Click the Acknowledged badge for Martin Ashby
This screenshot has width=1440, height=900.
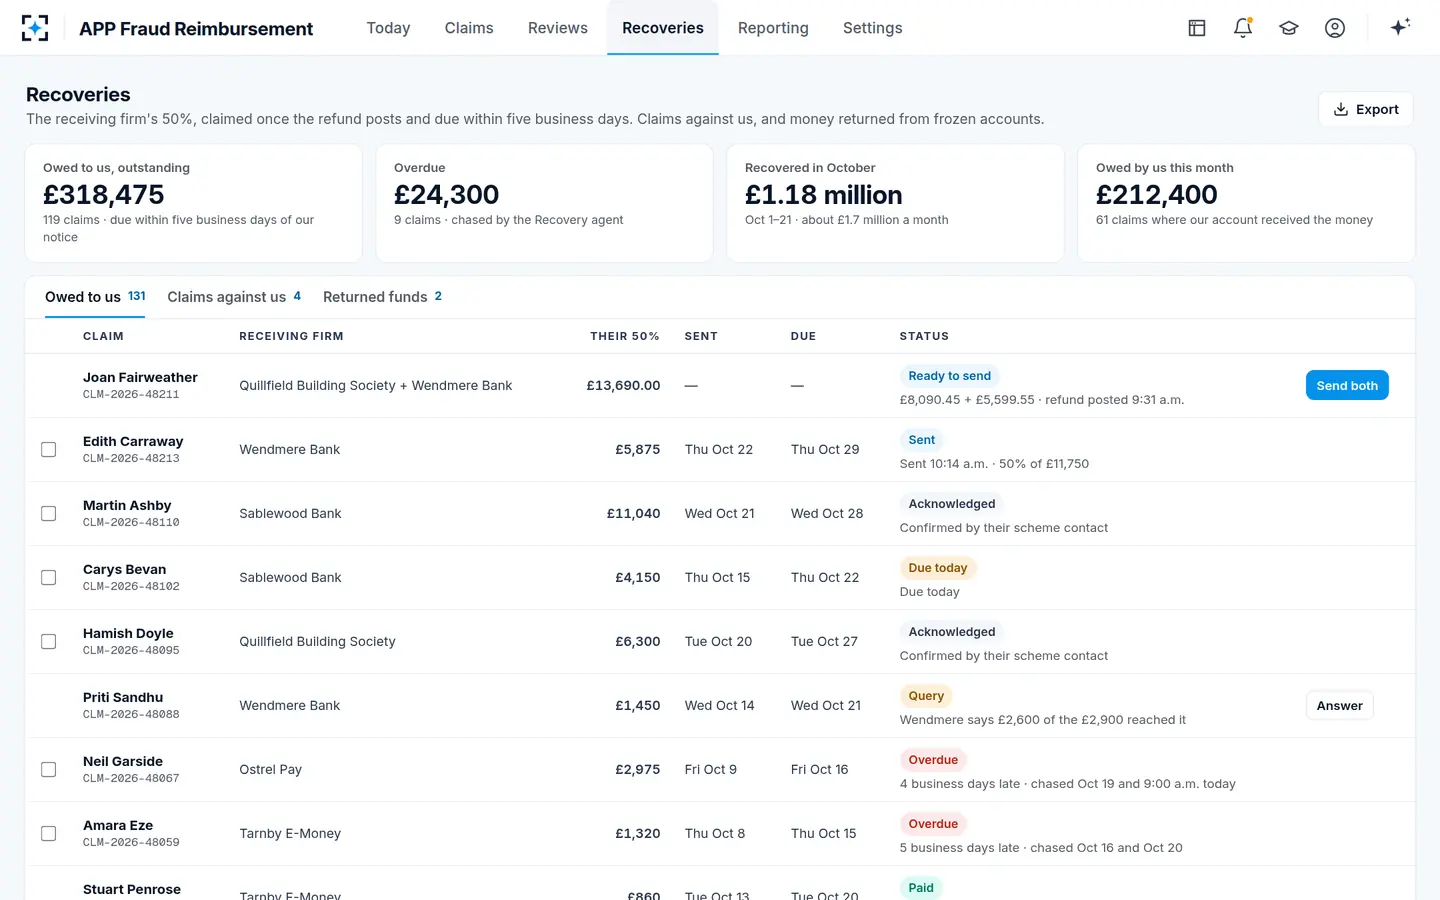tap(952, 504)
